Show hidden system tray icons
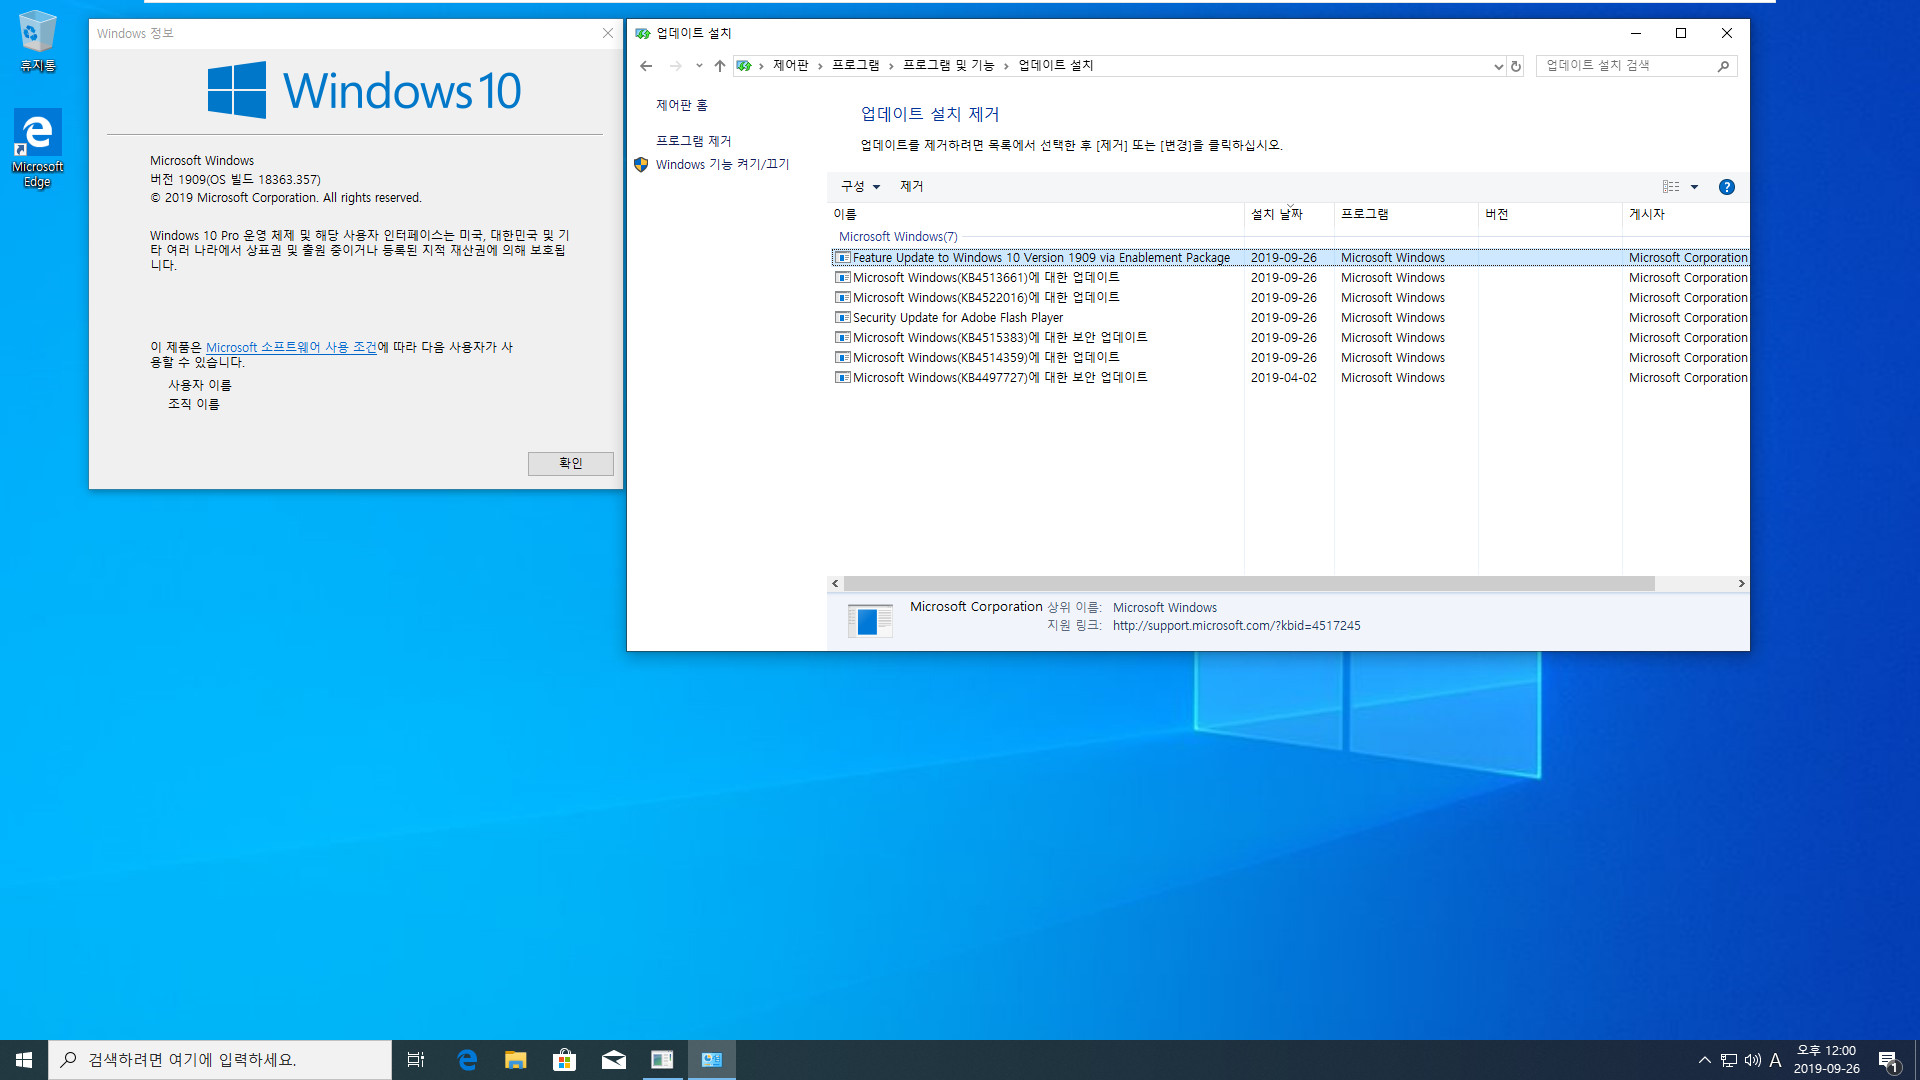Image resolution: width=1920 pixels, height=1080 pixels. point(1704,1060)
